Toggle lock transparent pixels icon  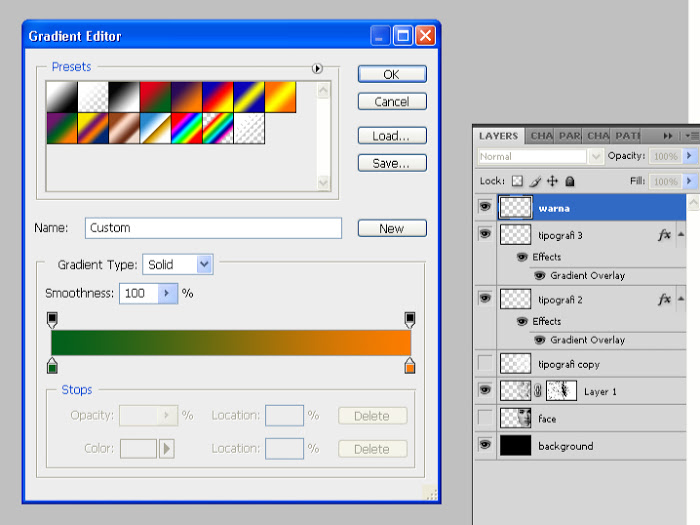point(517,181)
